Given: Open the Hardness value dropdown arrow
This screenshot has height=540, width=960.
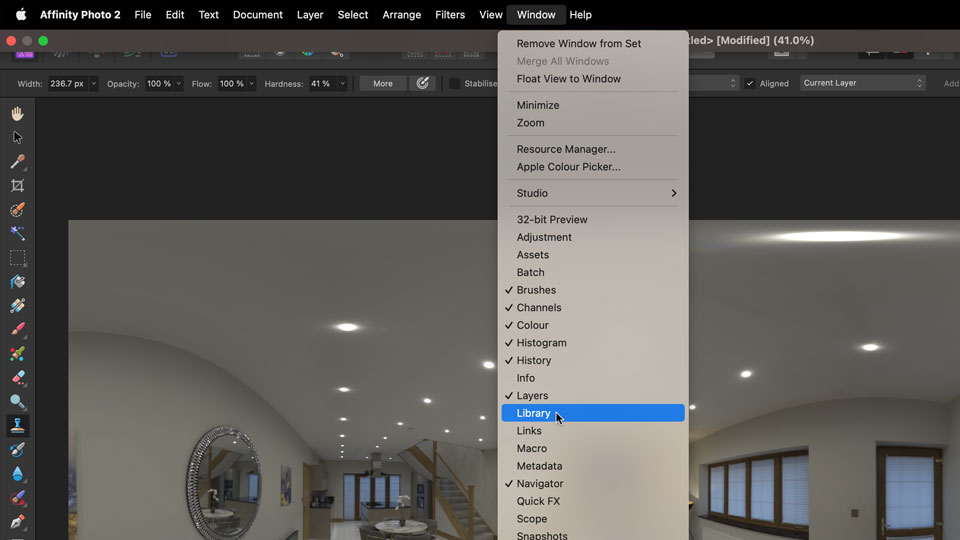Looking at the screenshot, I should [342, 83].
